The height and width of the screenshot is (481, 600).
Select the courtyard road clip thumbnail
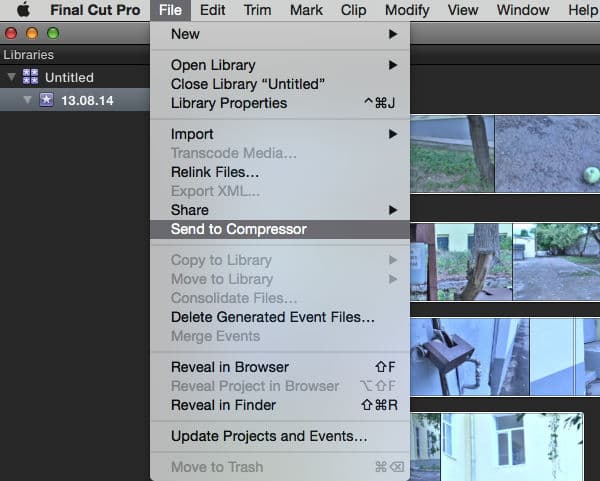coord(556,262)
